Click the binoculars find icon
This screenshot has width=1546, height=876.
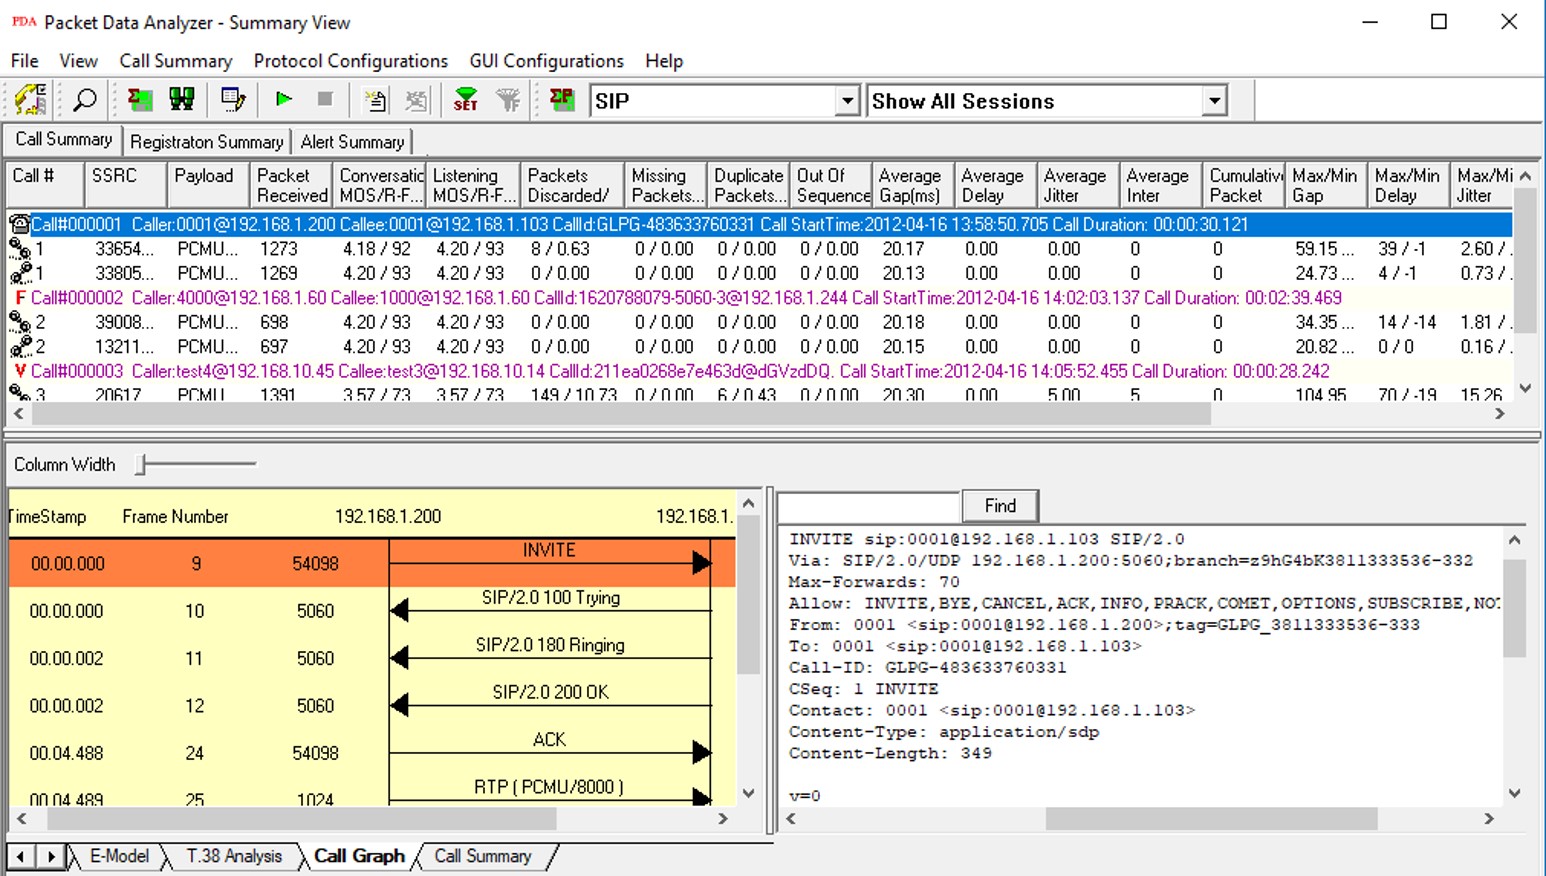click(x=182, y=100)
